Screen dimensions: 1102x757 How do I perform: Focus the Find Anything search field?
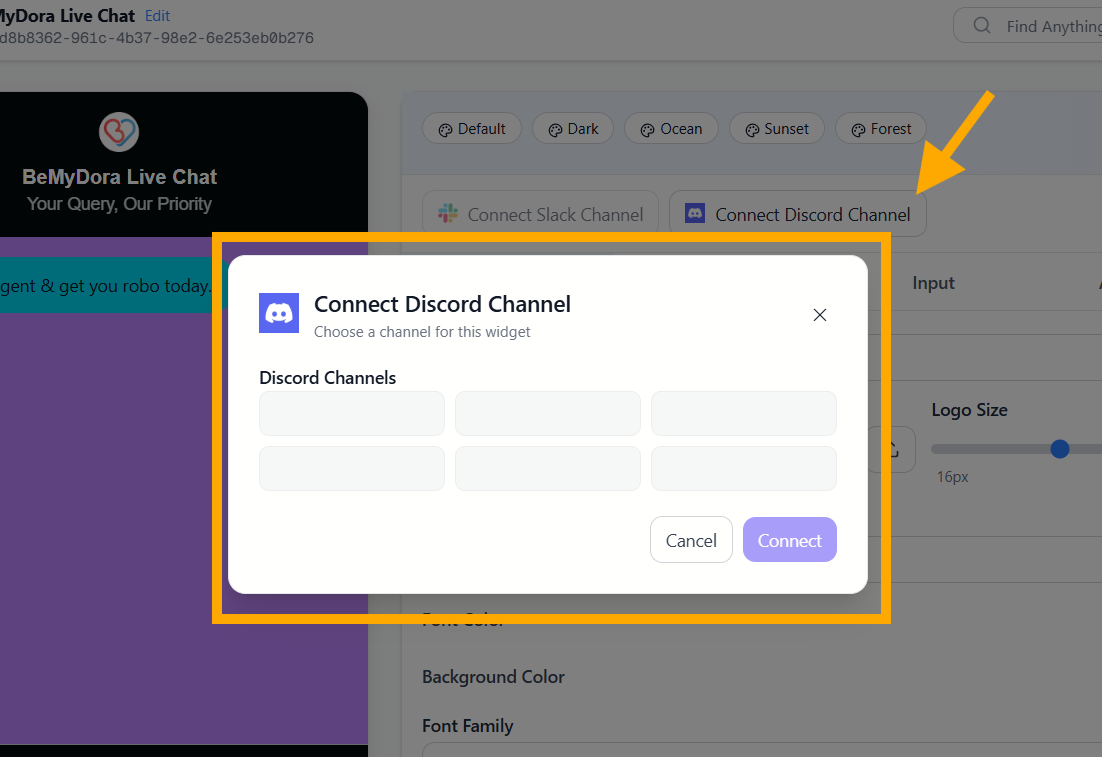1050,26
